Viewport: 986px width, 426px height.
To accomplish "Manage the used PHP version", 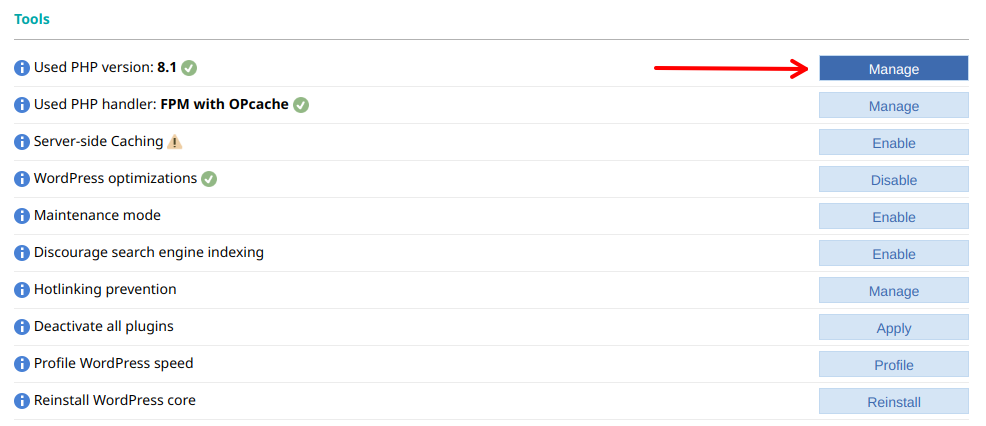I will click(x=893, y=69).
